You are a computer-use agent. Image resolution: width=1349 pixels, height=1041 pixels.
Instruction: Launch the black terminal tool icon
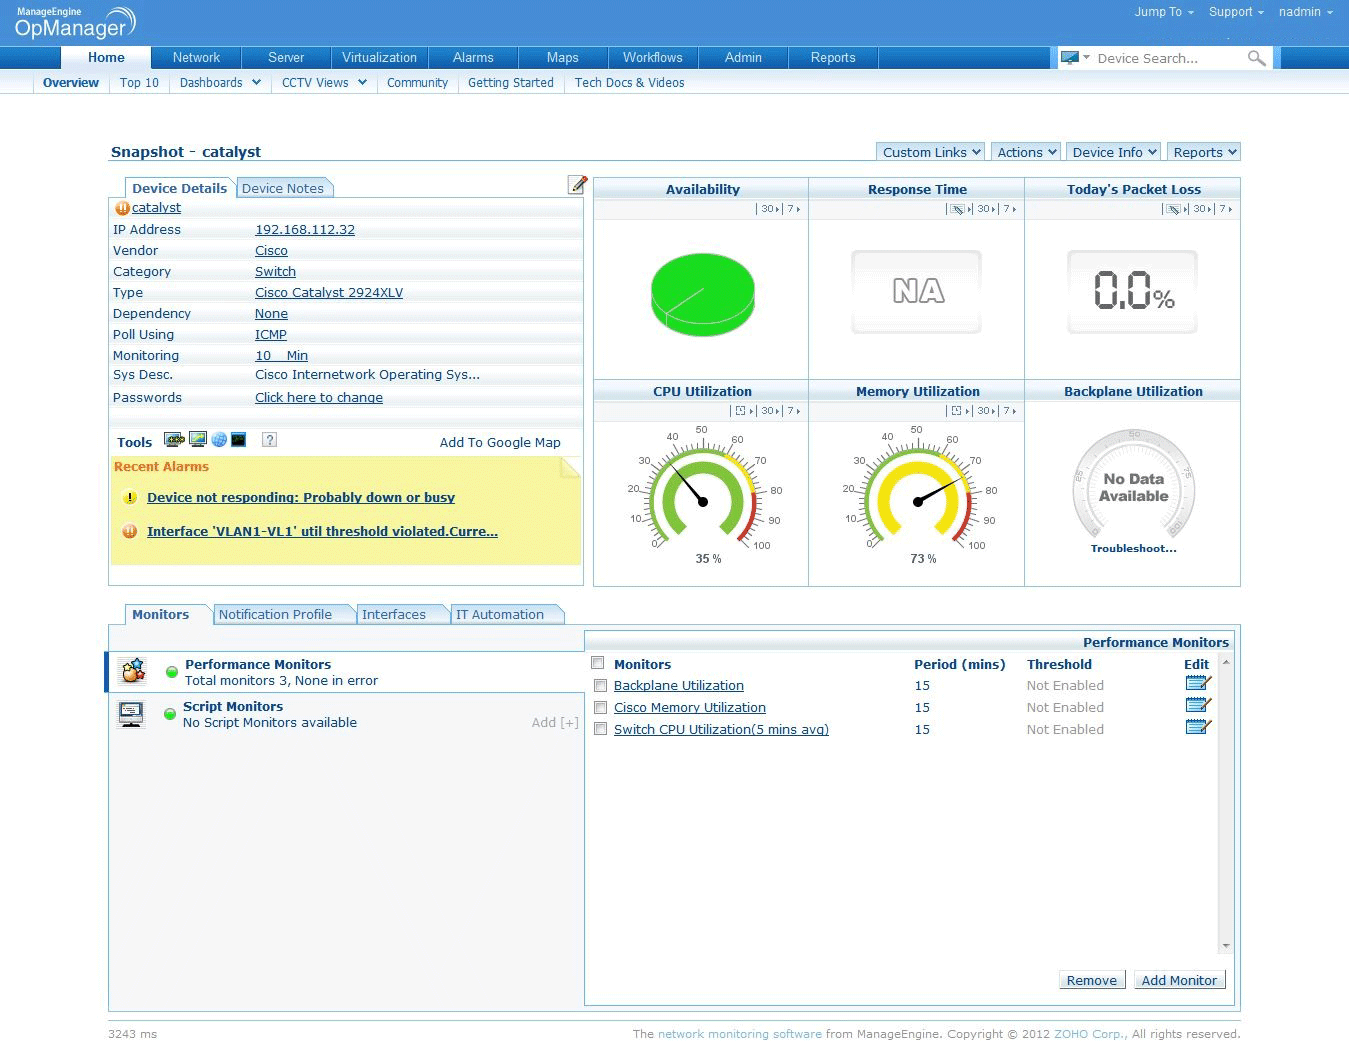238,440
